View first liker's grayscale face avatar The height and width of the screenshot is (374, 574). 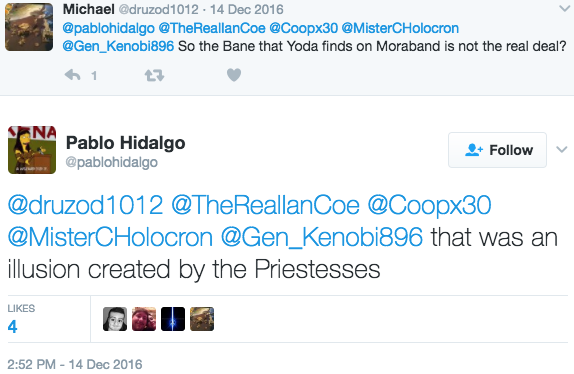coord(115,319)
